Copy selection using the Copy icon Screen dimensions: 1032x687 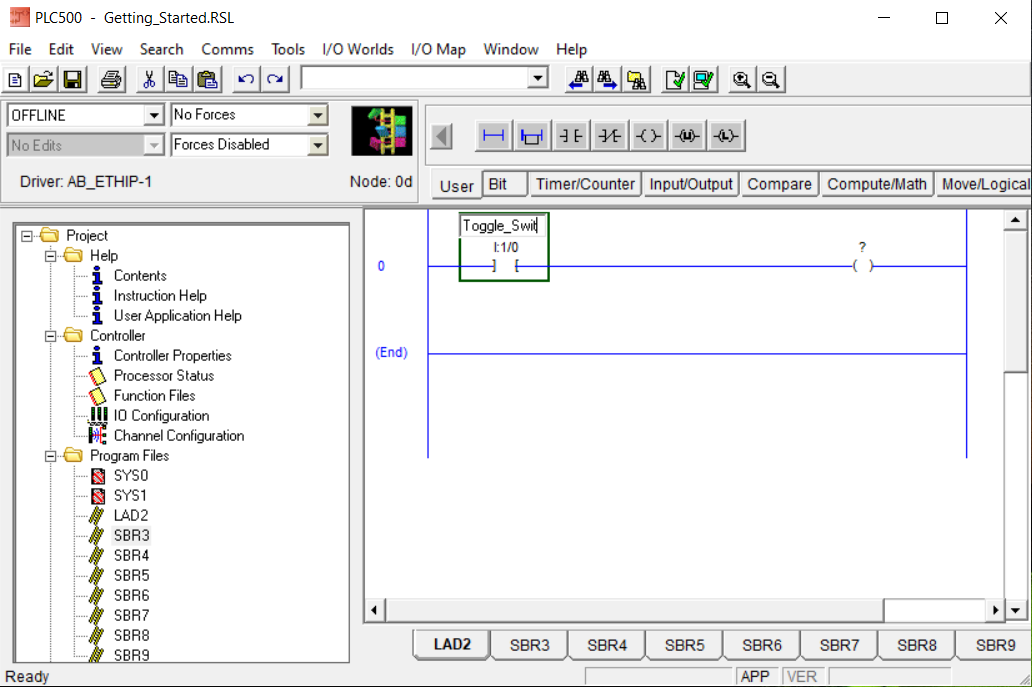click(x=178, y=80)
